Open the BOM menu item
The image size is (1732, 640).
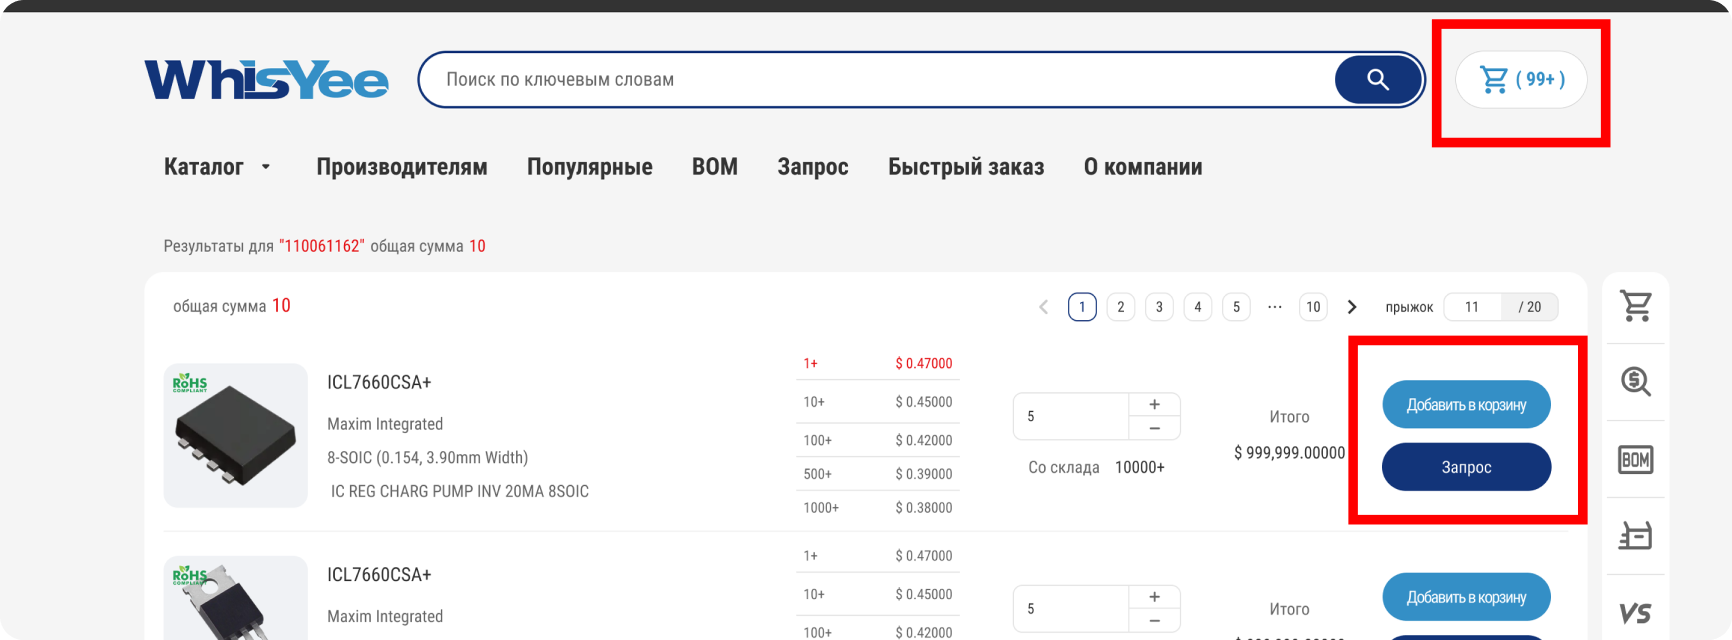pos(715,167)
